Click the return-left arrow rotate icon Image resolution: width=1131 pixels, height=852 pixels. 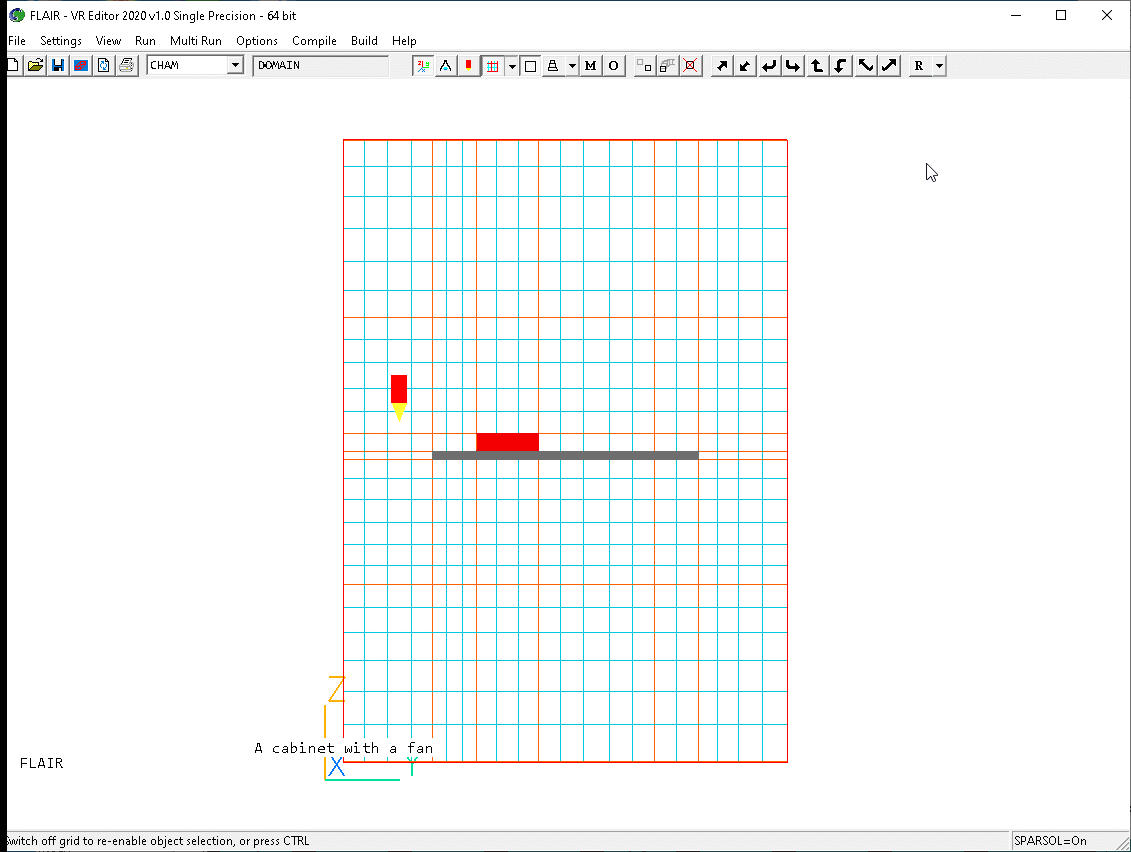tap(769, 66)
